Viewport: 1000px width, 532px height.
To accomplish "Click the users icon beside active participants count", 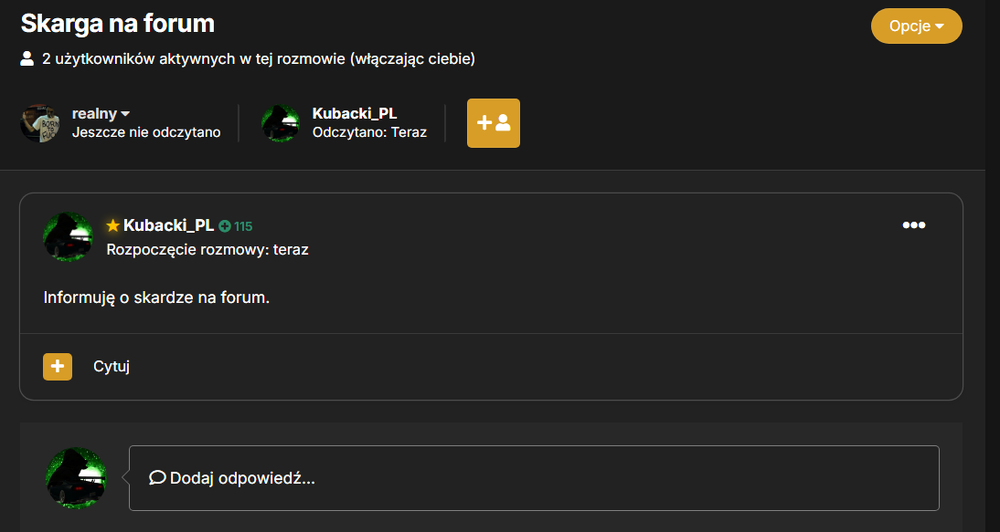I will pyautogui.click(x=27, y=59).
